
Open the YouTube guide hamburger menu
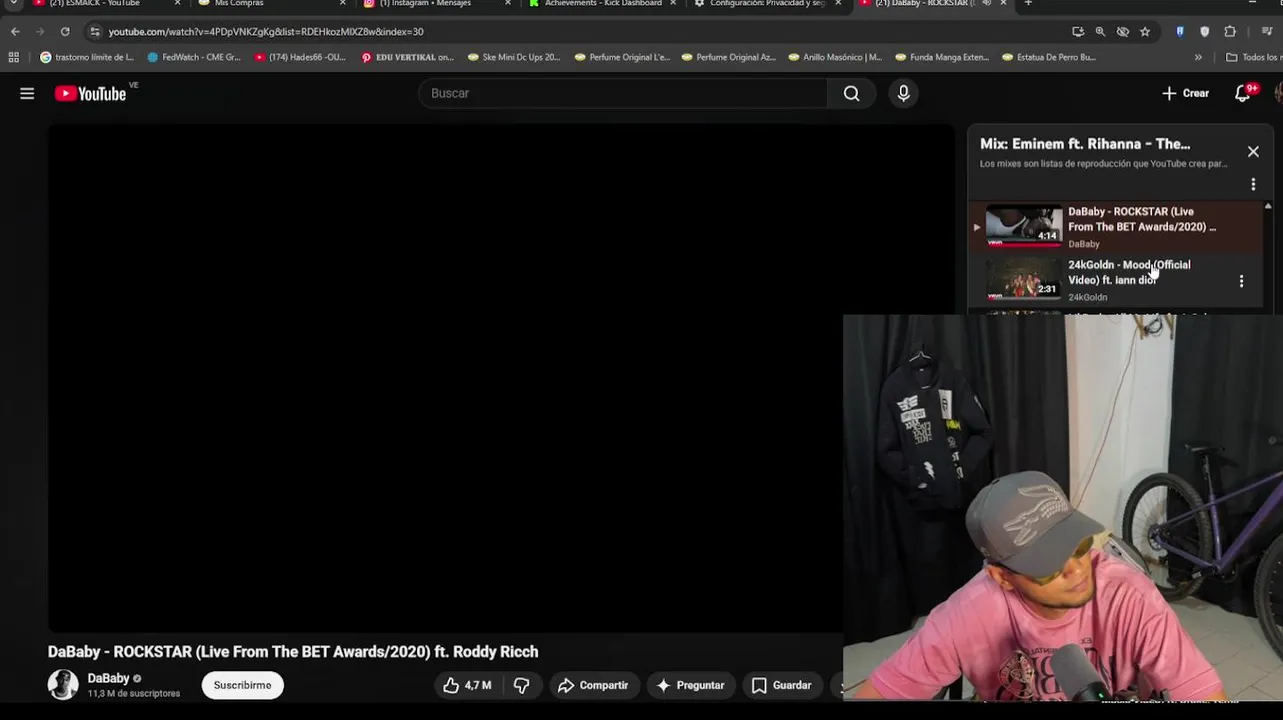click(x=27, y=93)
